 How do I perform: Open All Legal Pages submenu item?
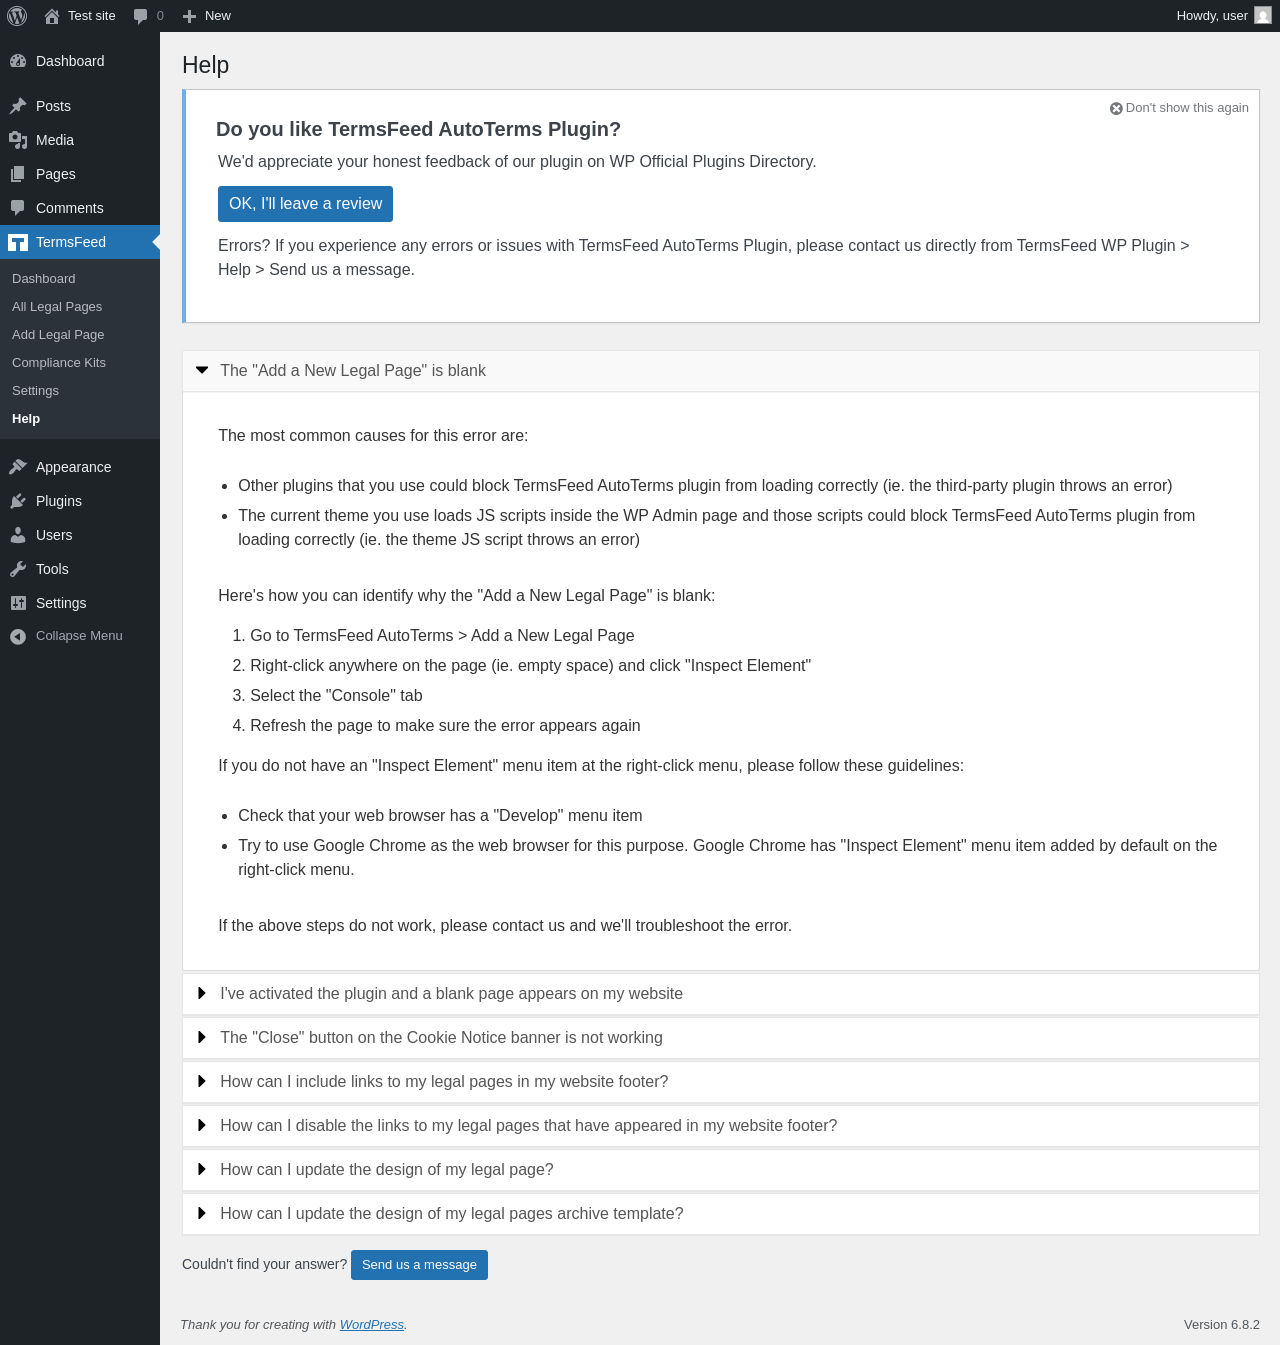click(x=80, y=307)
